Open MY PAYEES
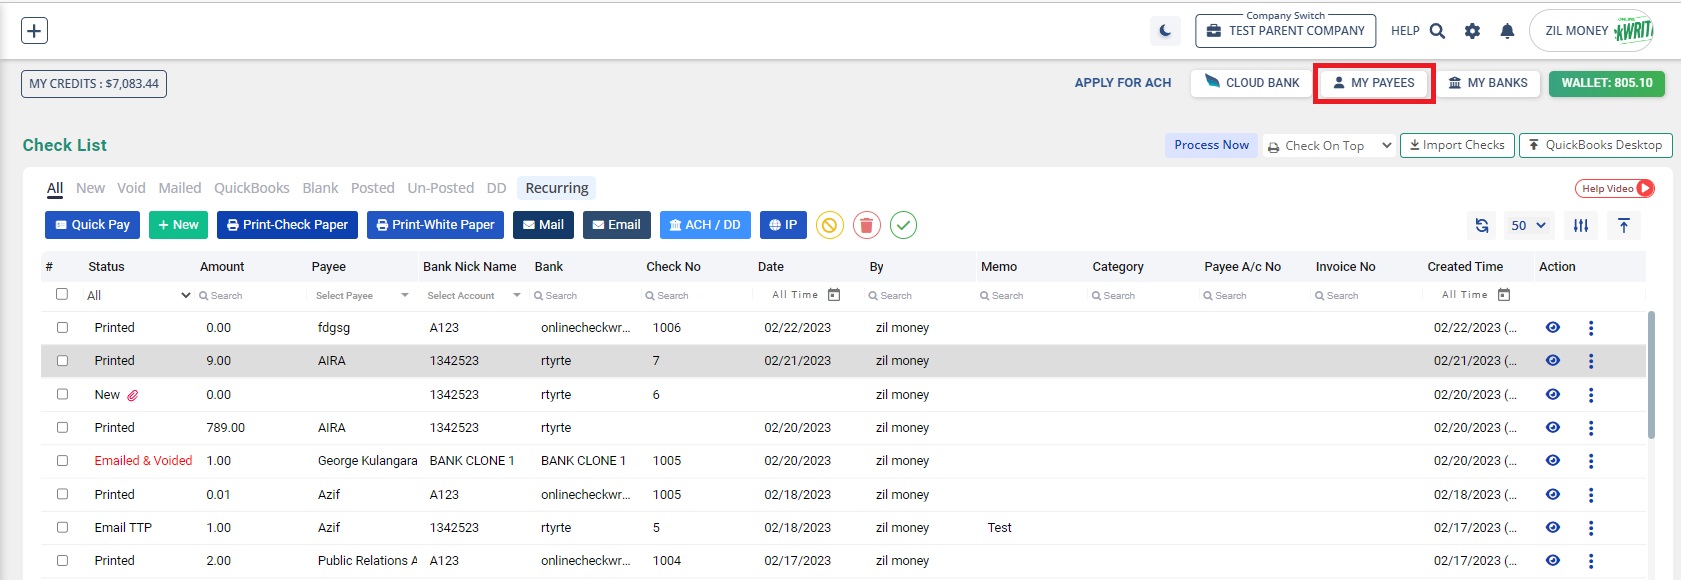1681x580 pixels. 1374,83
